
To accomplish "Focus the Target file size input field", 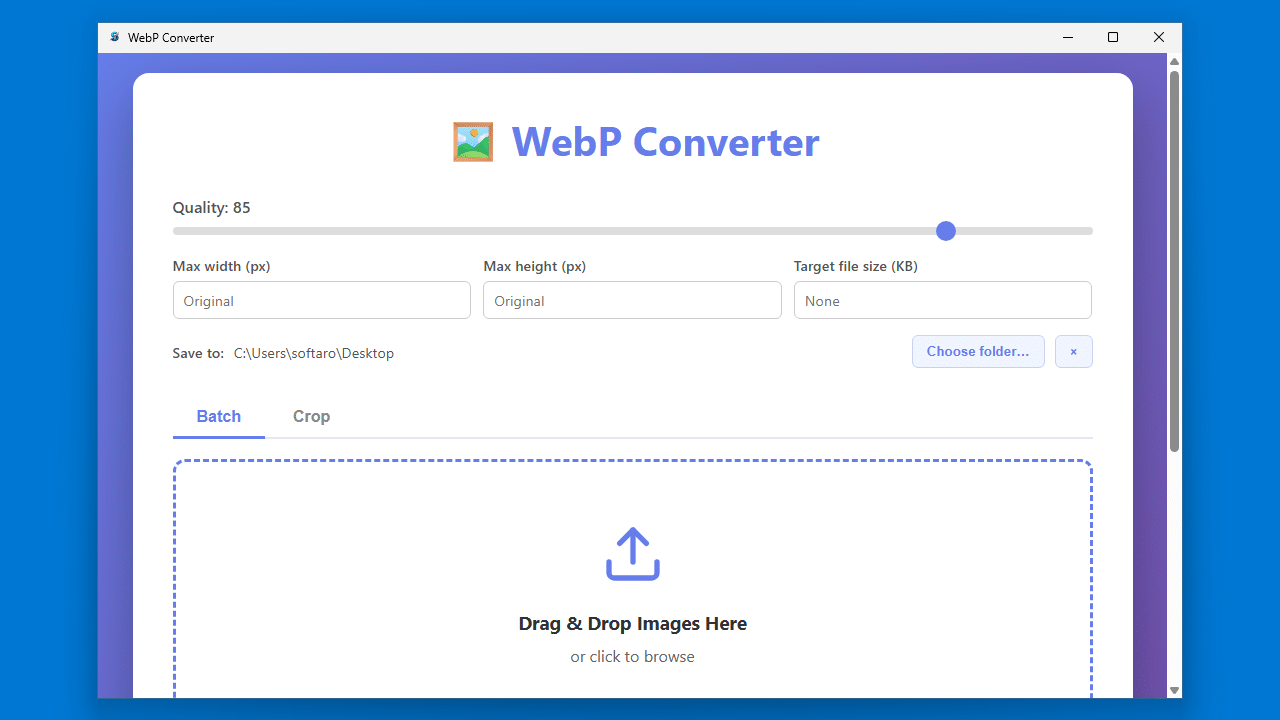I will tap(943, 300).
